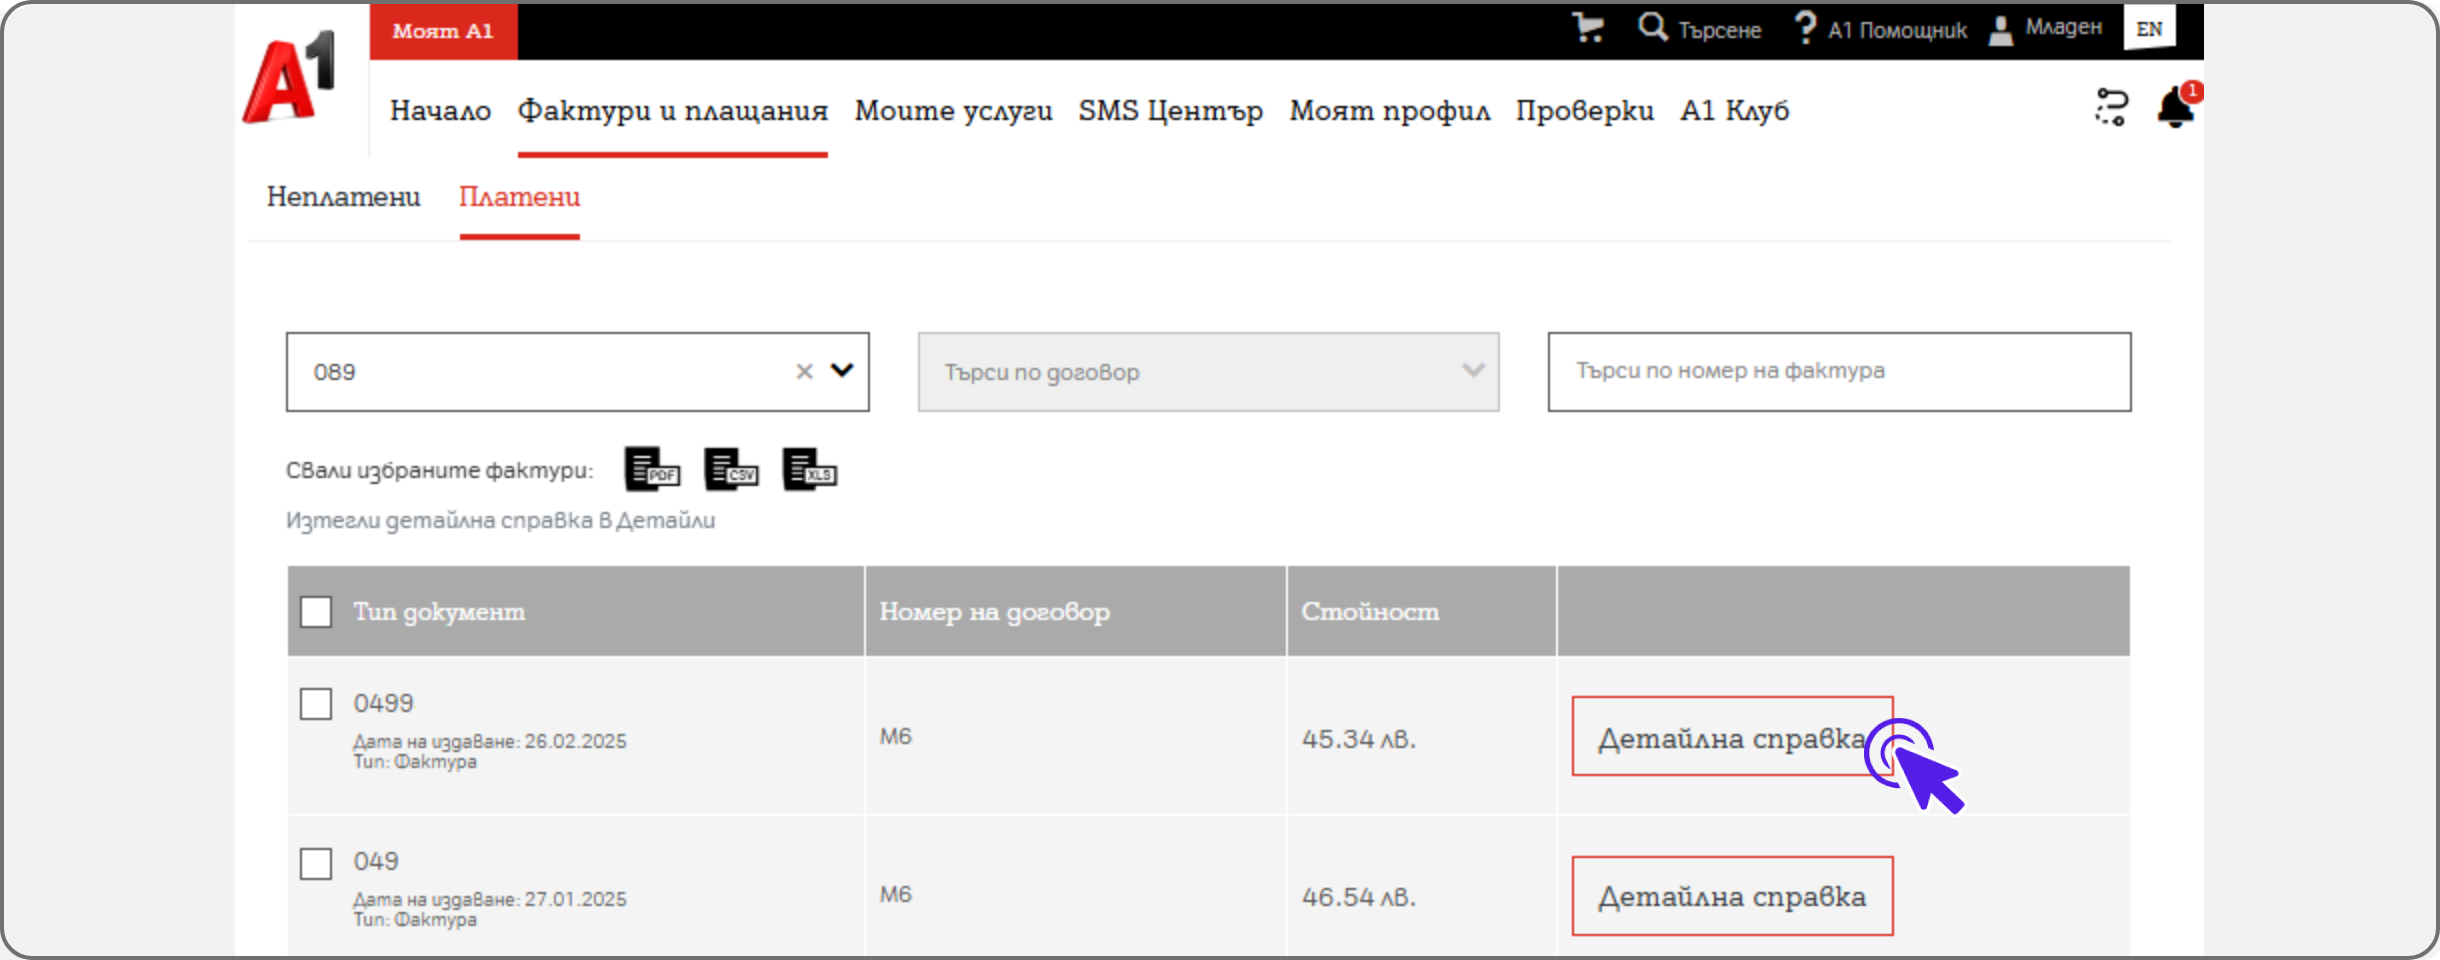Screen dimensions: 2440x960
Task: Open А1 Клуб menu
Action: [1734, 110]
